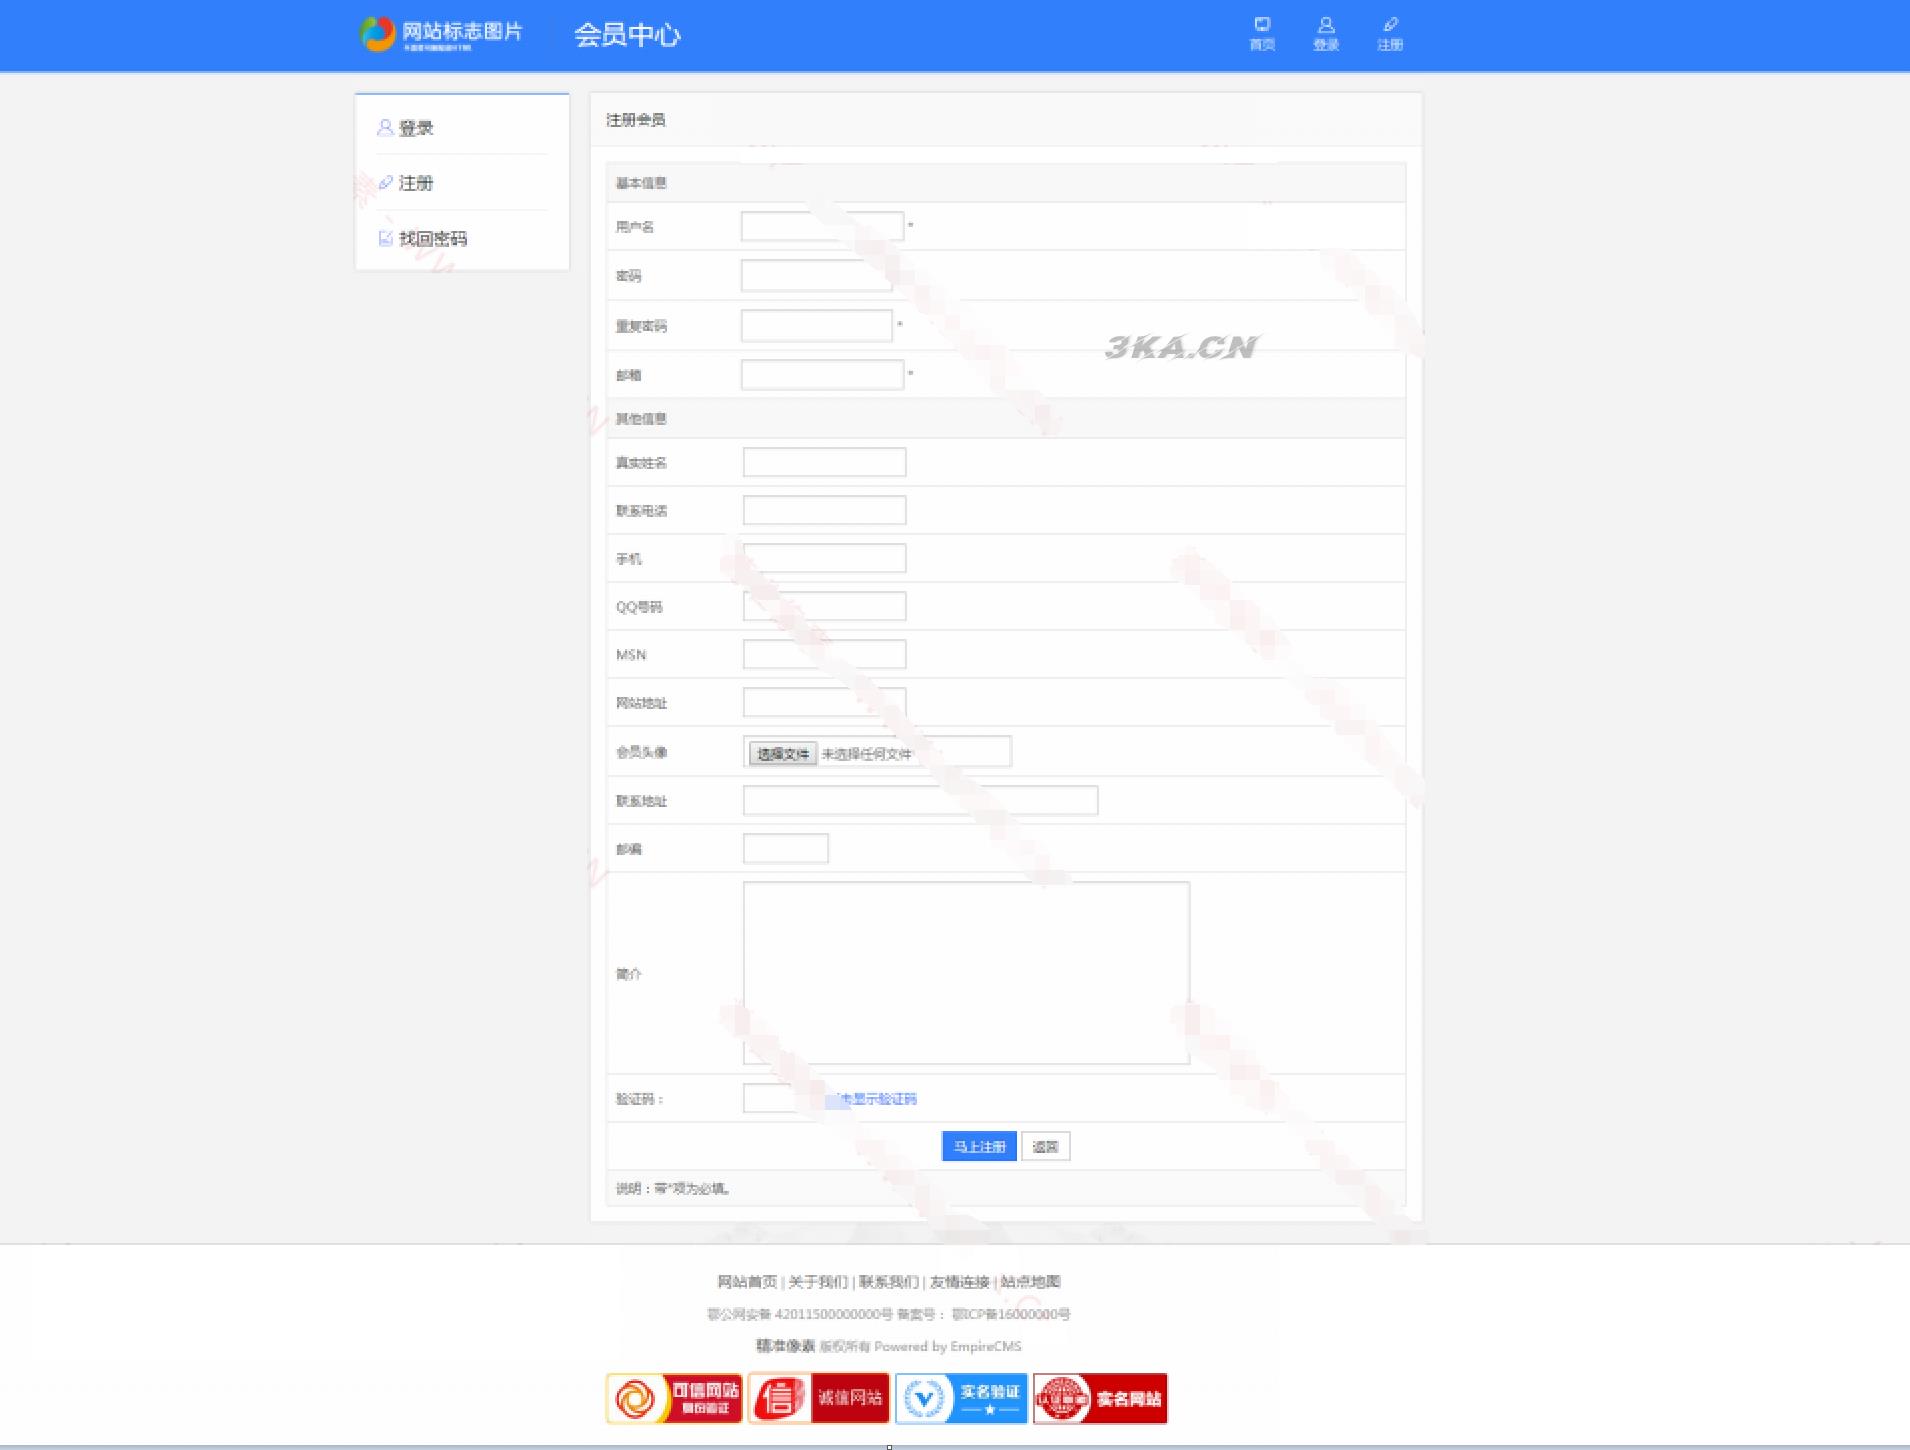Click the 实名验证 blue badge in footer
The width and height of the screenshot is (1910, 1450).
(x=962, y=1397)
